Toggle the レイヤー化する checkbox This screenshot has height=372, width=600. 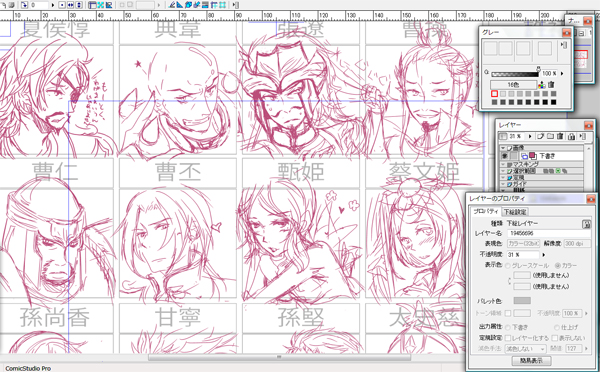pos(508,338)
